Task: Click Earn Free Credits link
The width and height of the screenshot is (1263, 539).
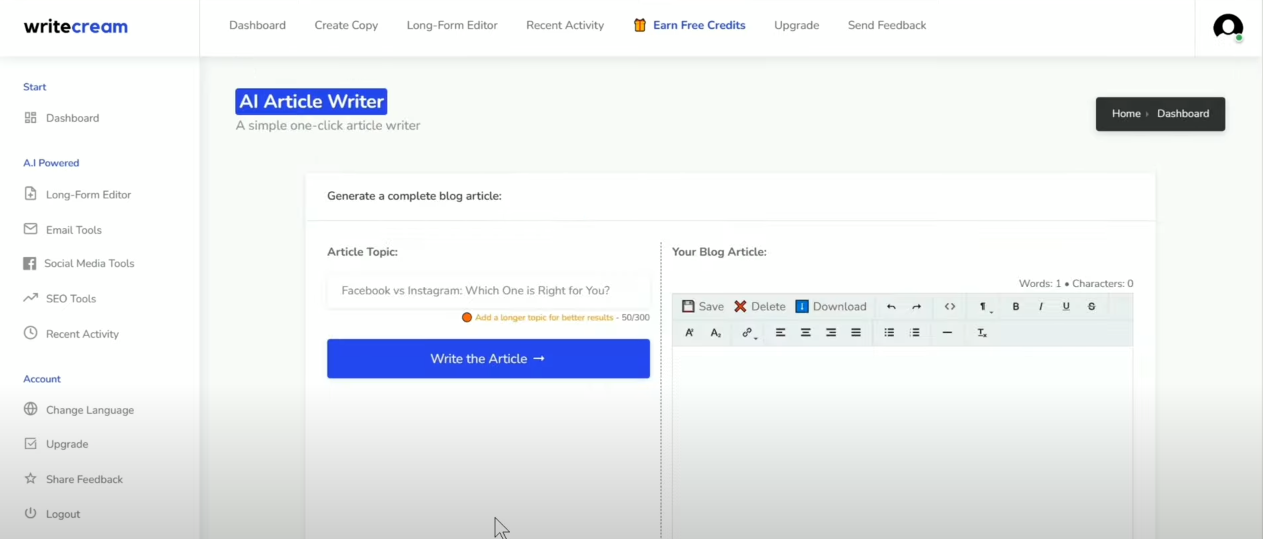Action: pos(698,25)
